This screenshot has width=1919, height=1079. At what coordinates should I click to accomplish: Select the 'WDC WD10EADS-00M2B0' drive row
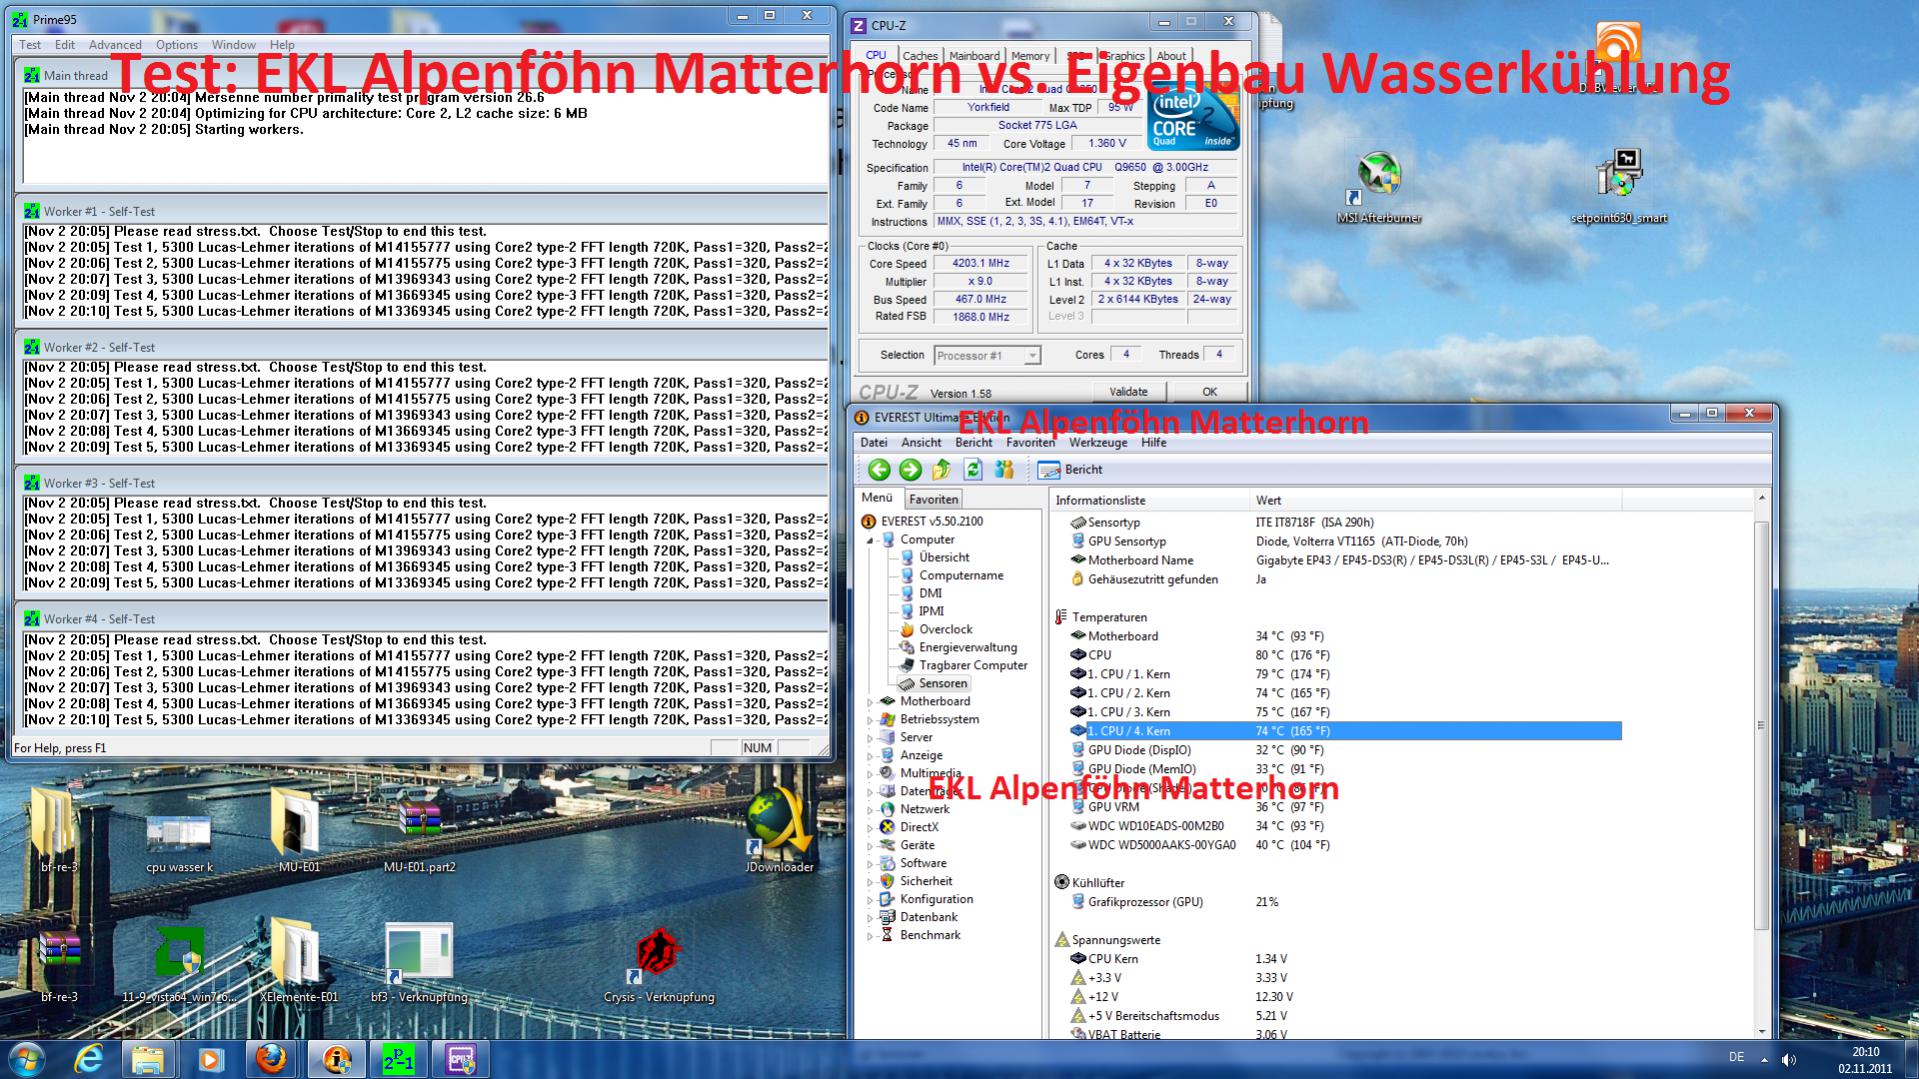1345,827
